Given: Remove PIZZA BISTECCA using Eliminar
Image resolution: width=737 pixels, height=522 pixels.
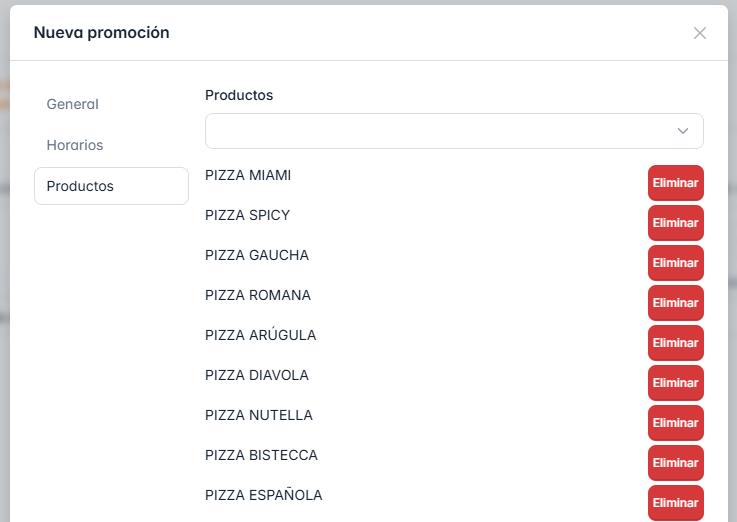Looking at the screenshot, I should pyautogui.click(x=675, y=463).
